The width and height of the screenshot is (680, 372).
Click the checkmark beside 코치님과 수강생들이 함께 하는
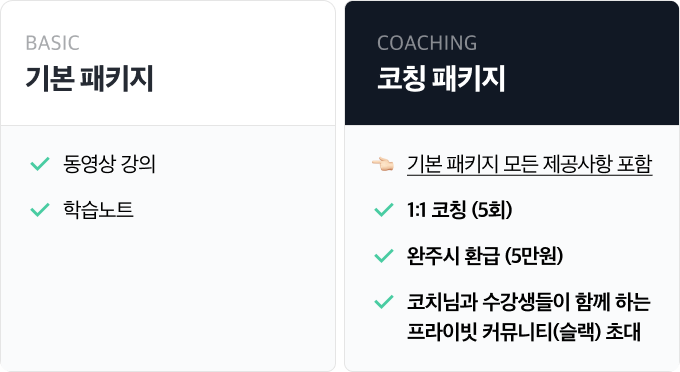click(x=384, y=302)
